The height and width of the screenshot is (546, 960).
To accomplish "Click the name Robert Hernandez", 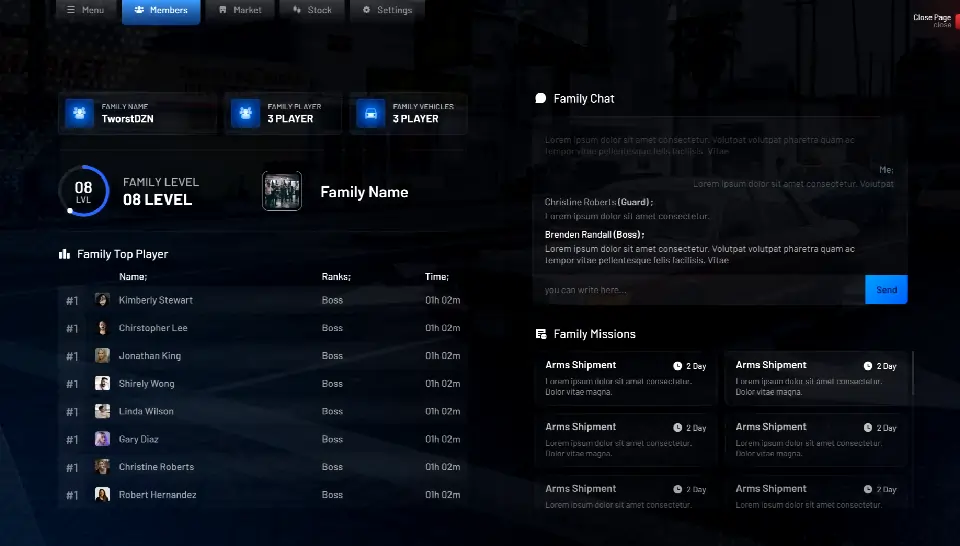I will tap(157, 495).
